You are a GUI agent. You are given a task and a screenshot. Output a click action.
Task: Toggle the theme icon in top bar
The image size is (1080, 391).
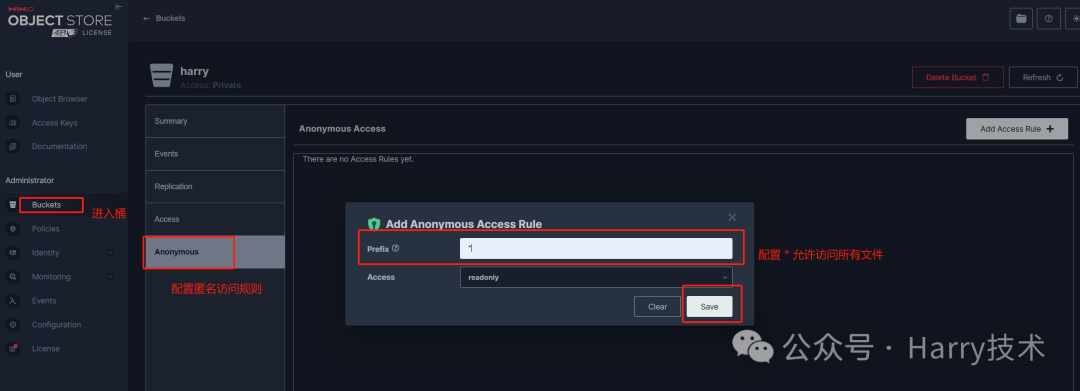click(x=1073, y=19)
